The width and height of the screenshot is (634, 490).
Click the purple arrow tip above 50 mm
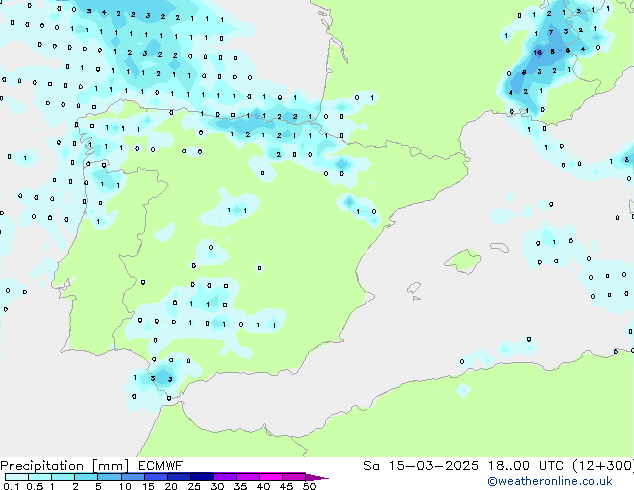tap(317, 477)
